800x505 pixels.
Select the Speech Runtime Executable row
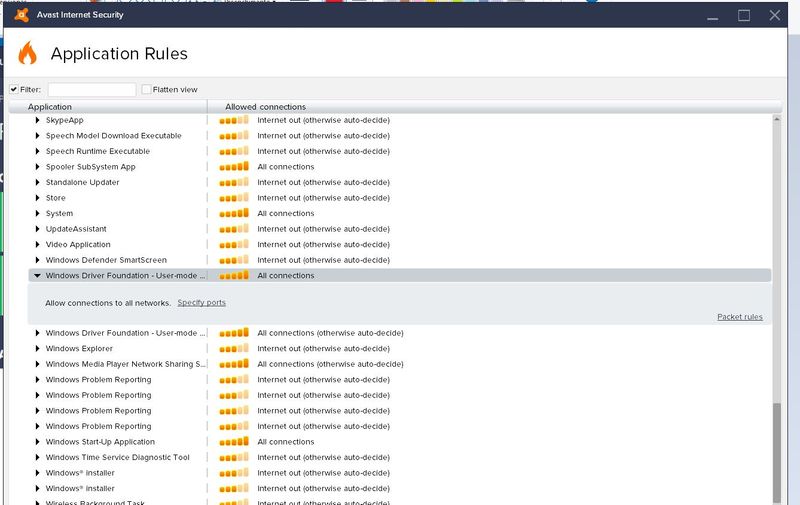tap(399, 151)
